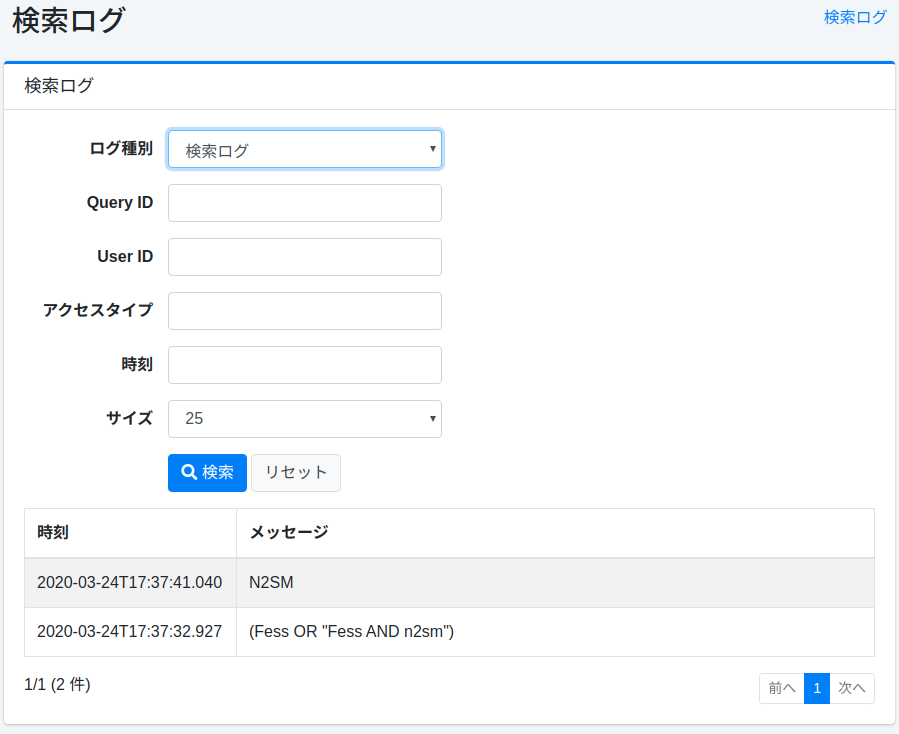Open the サイズ page size dropdown
The image size is (899, 734).
[304, 418]
